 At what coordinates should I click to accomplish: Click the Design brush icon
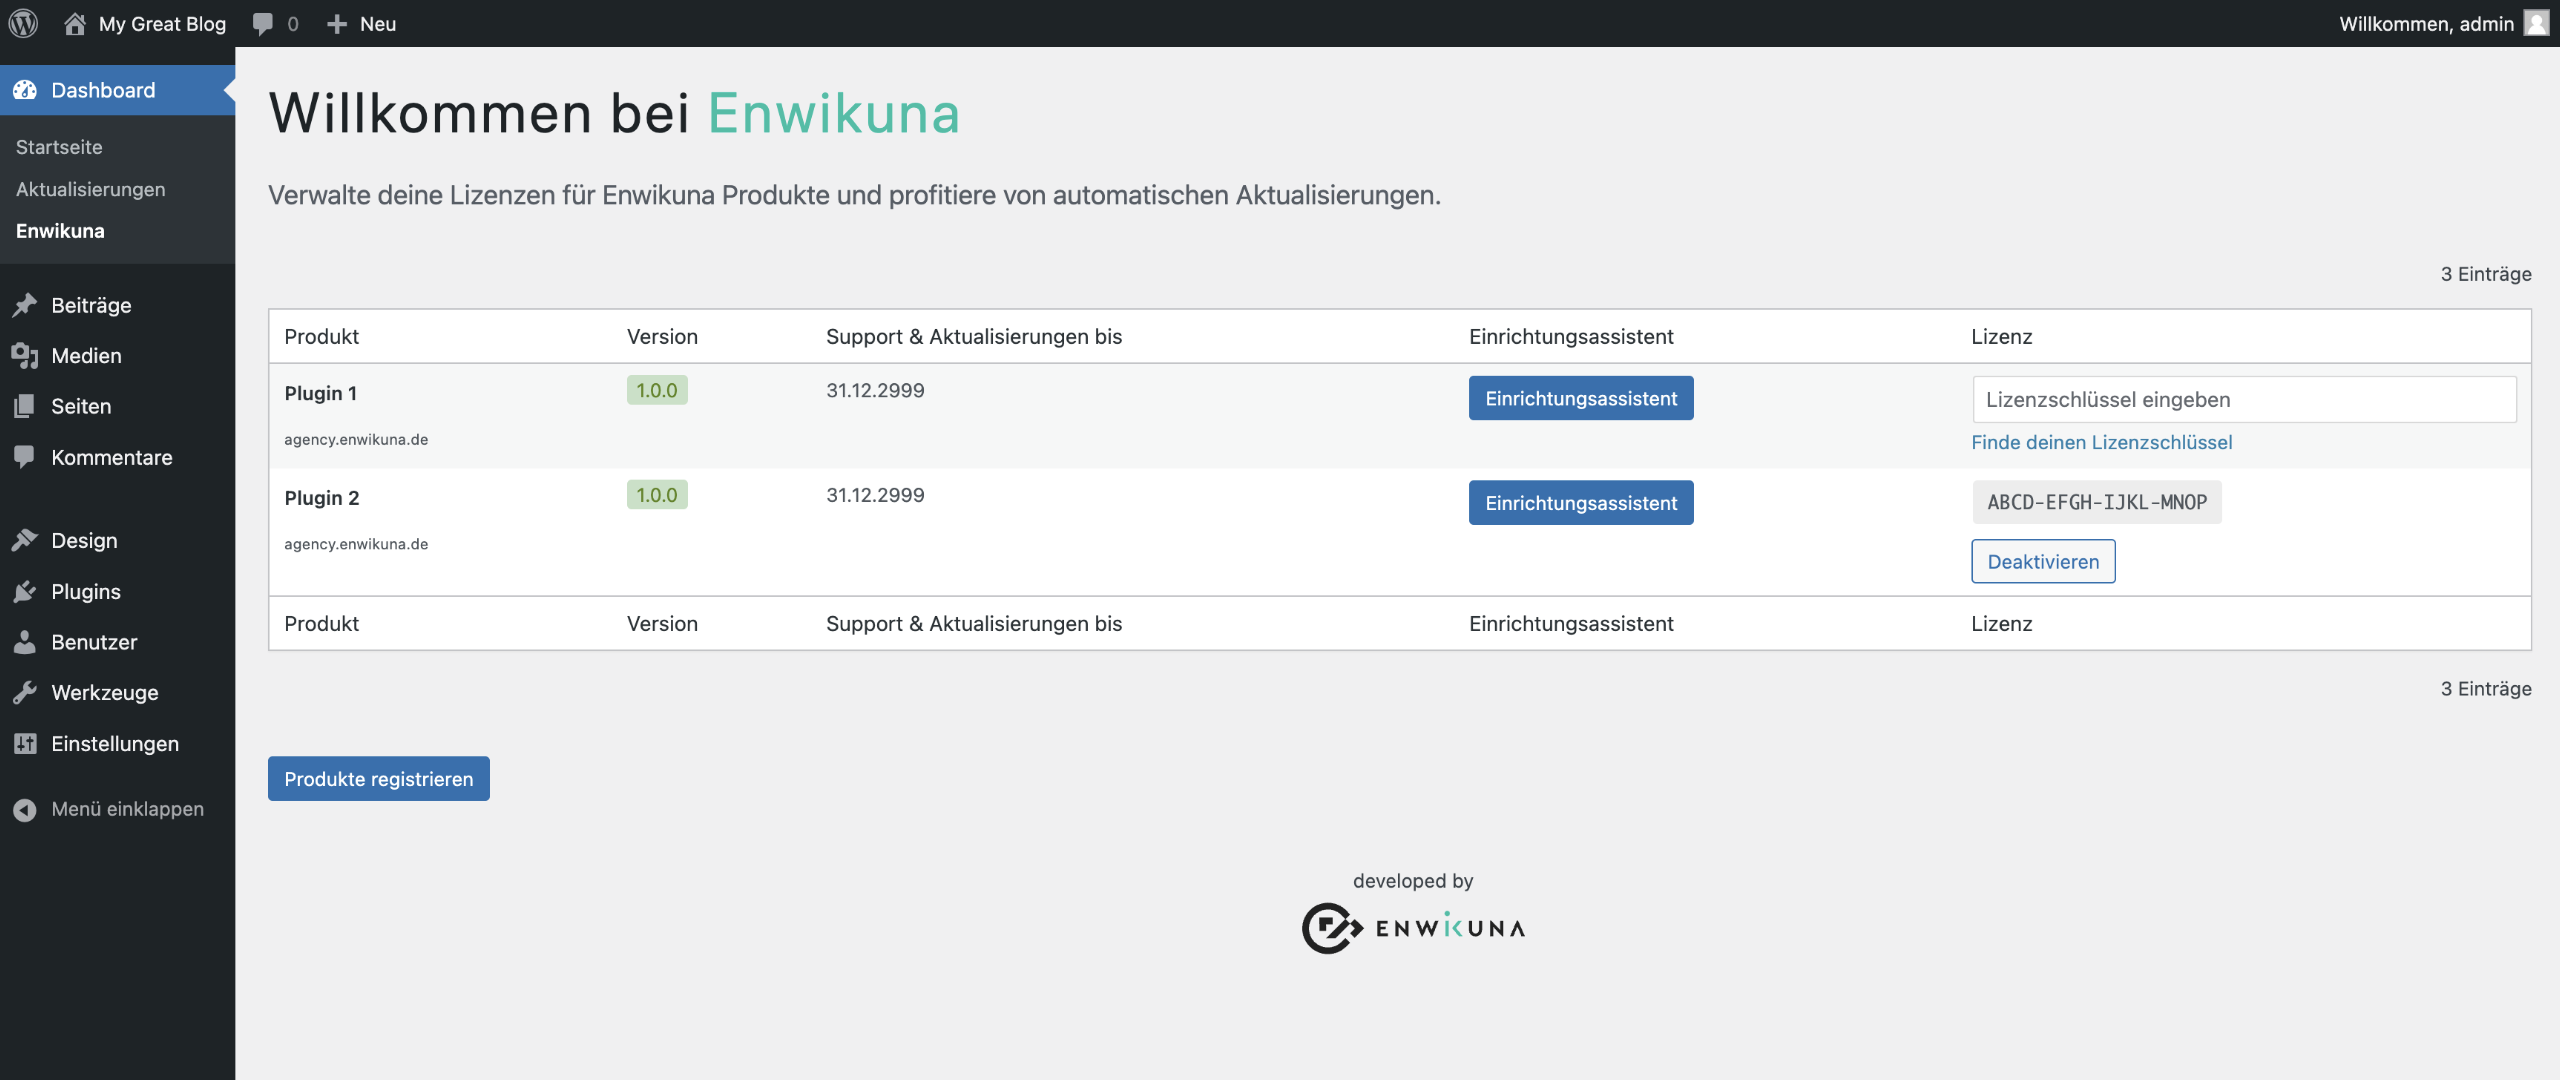coord(25,540)
